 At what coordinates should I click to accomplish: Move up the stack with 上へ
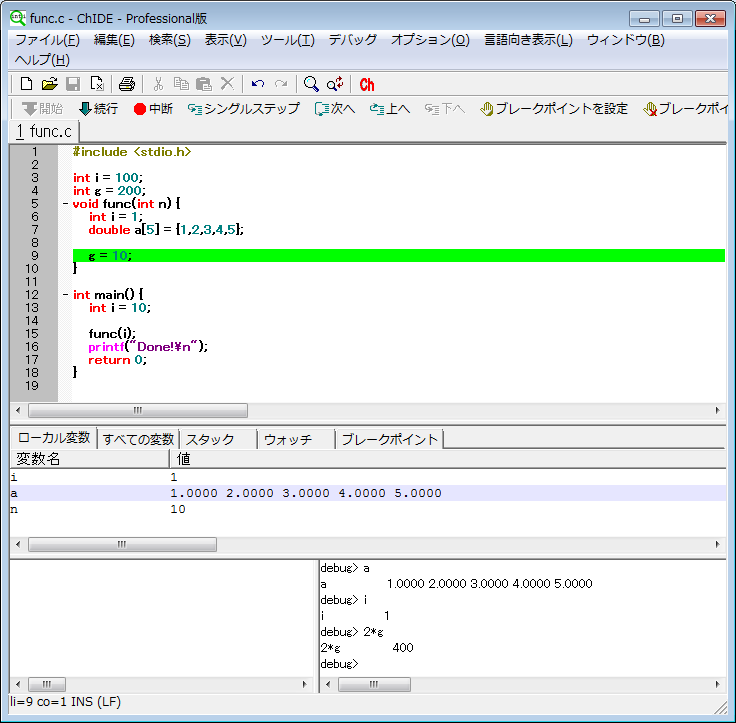(x=390, y=109)
